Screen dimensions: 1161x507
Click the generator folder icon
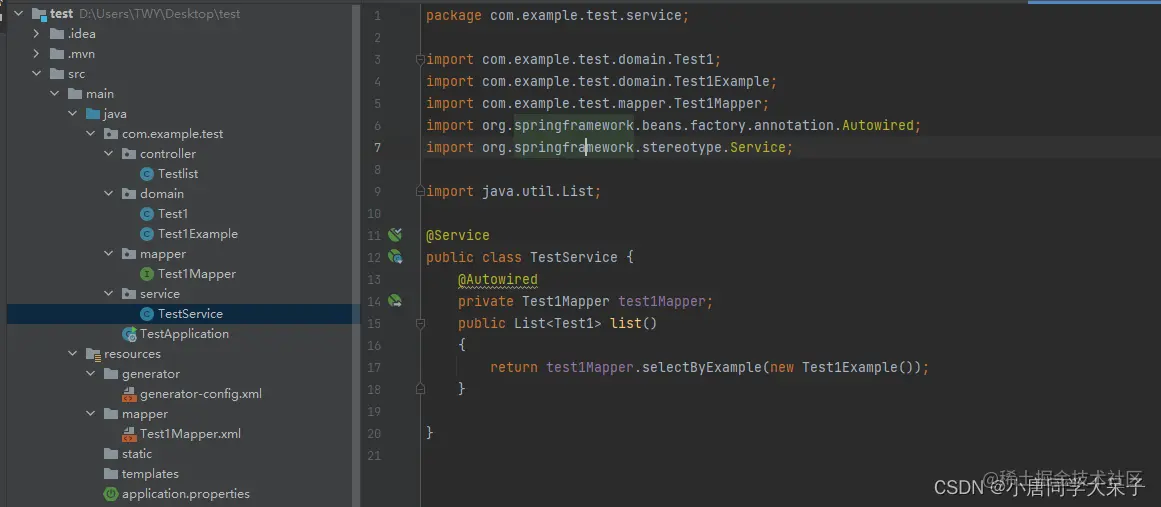[111, 374]
